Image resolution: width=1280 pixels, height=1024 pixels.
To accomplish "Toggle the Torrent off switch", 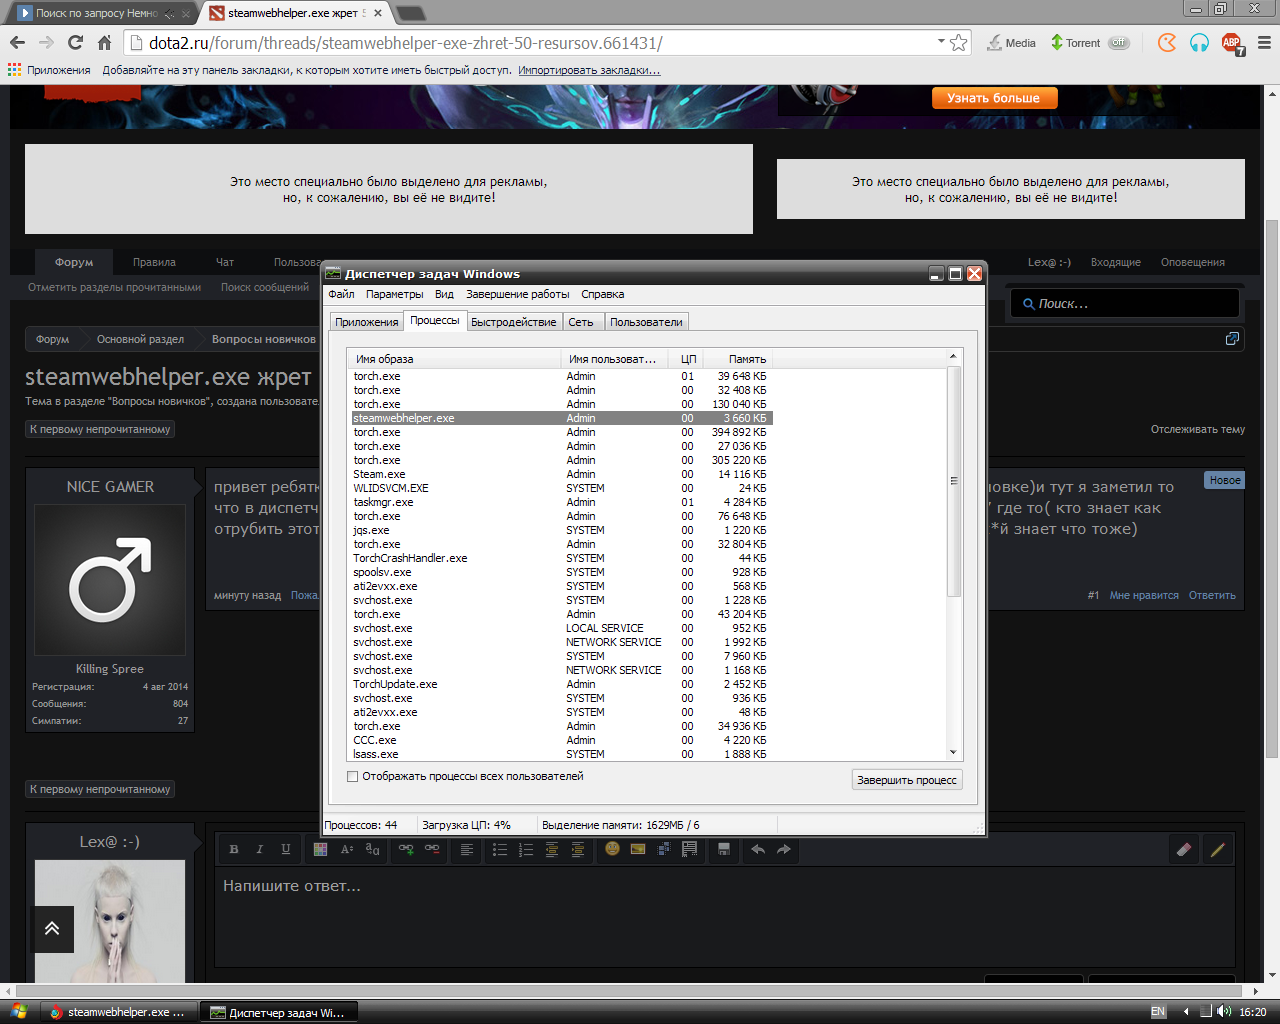I will point(1119,43).
